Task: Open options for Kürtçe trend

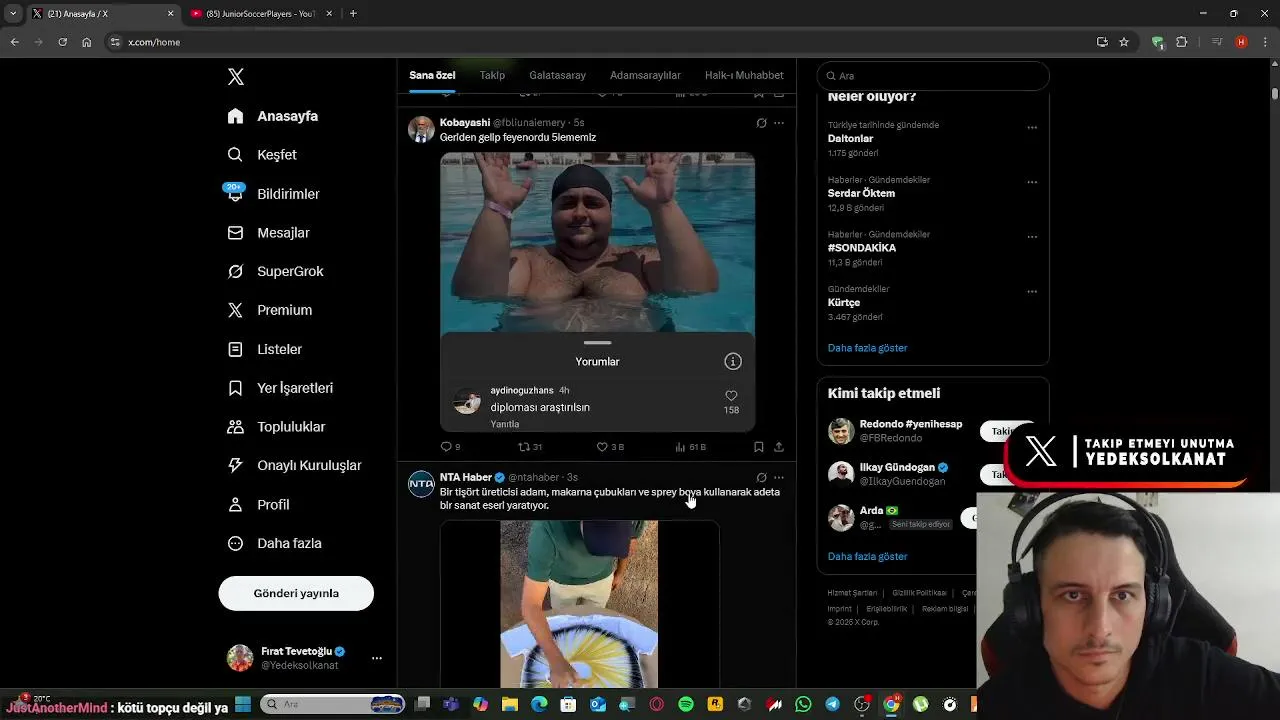Action: click(x=1032, y=292)
